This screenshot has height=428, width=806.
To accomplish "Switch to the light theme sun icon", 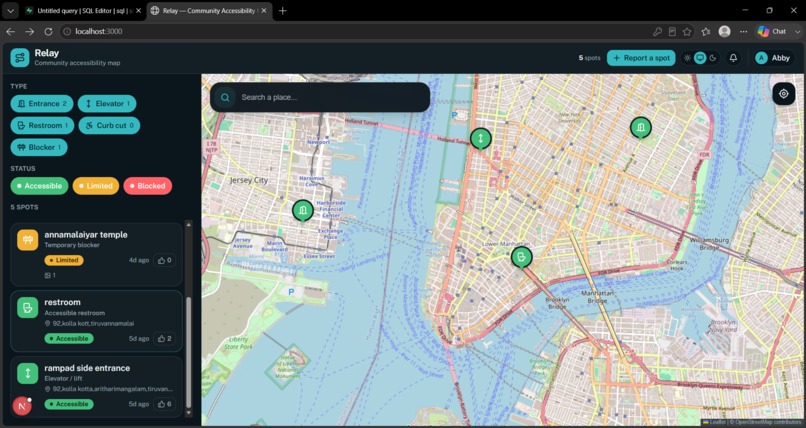I will click(x=687, y=58).
